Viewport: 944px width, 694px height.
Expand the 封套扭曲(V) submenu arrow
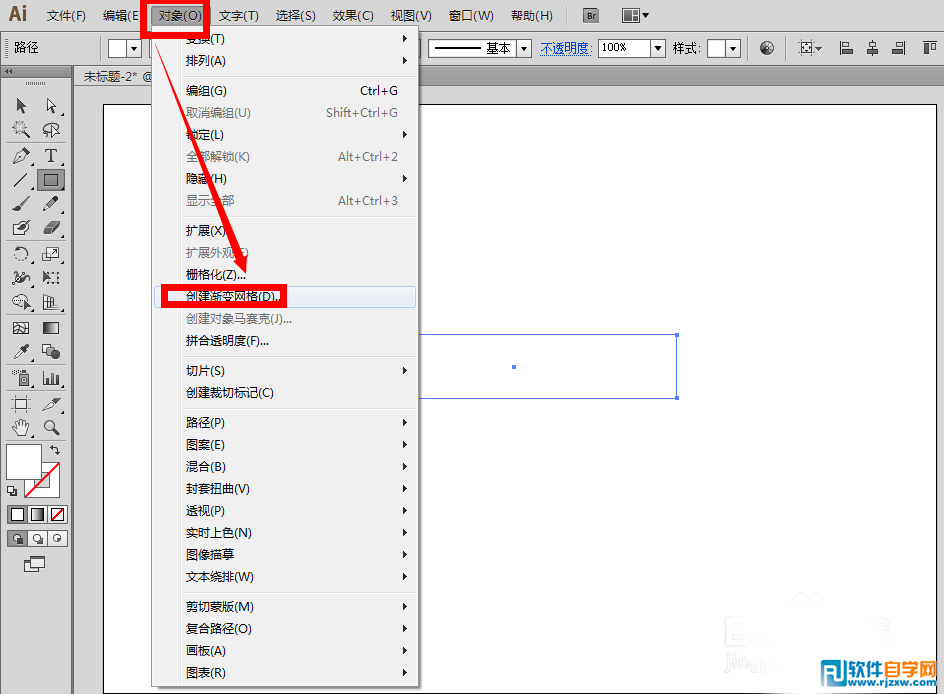405,489
